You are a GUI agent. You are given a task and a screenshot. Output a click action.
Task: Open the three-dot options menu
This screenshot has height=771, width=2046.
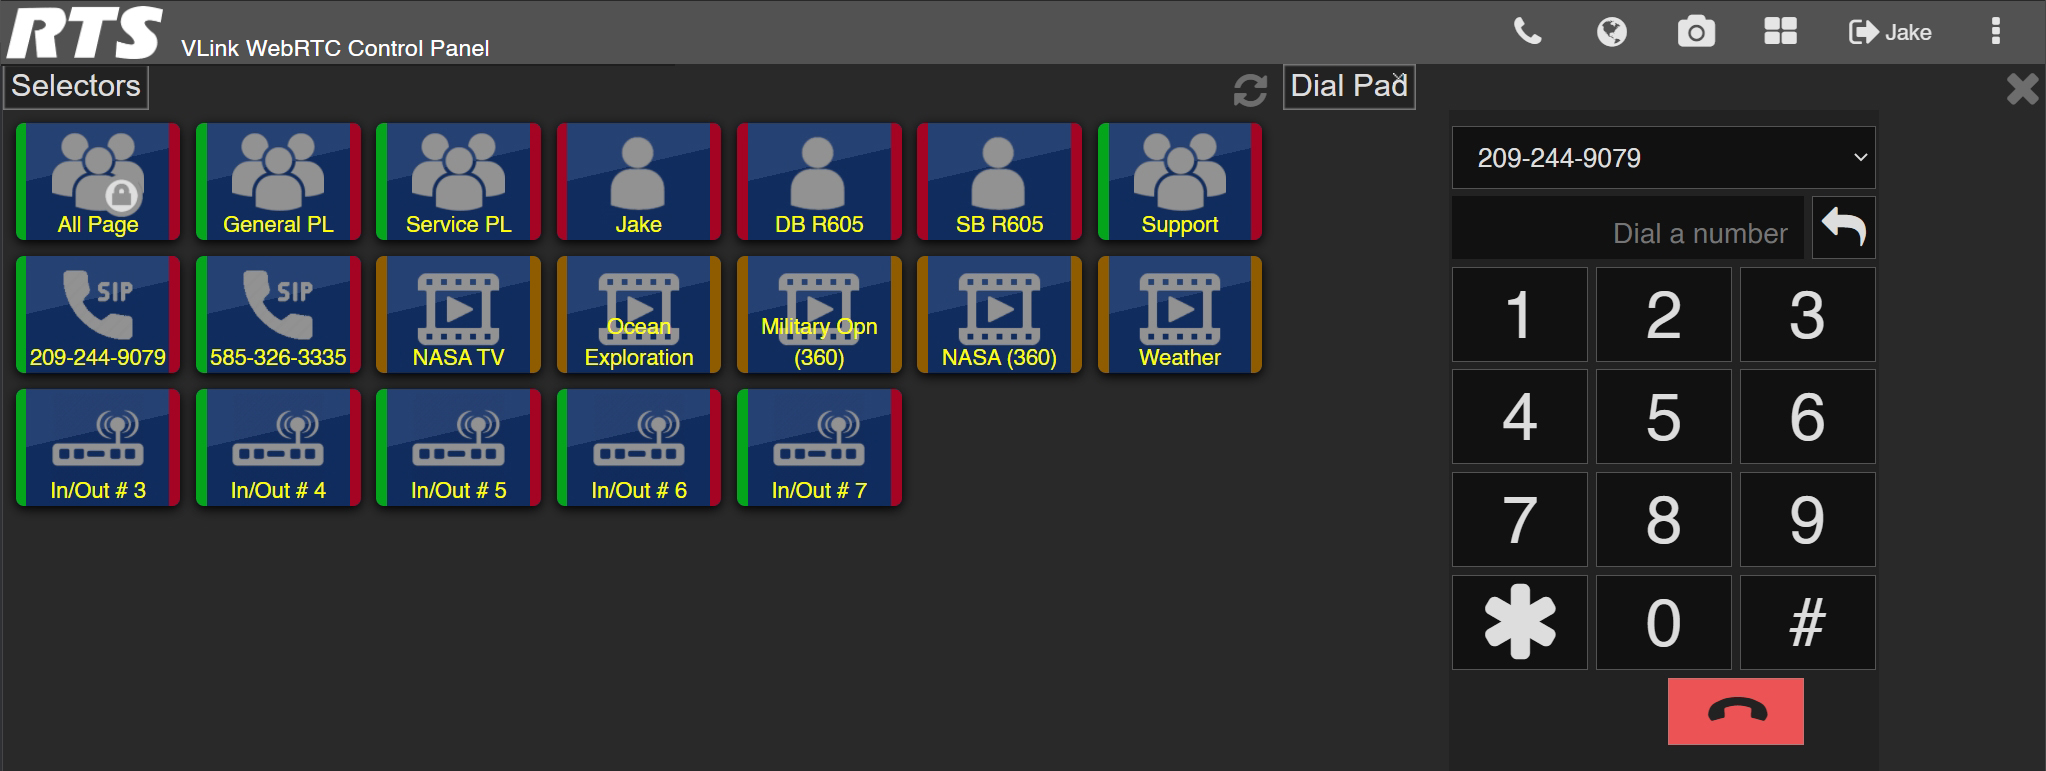pyautogui.click(x=1995, y=32)
